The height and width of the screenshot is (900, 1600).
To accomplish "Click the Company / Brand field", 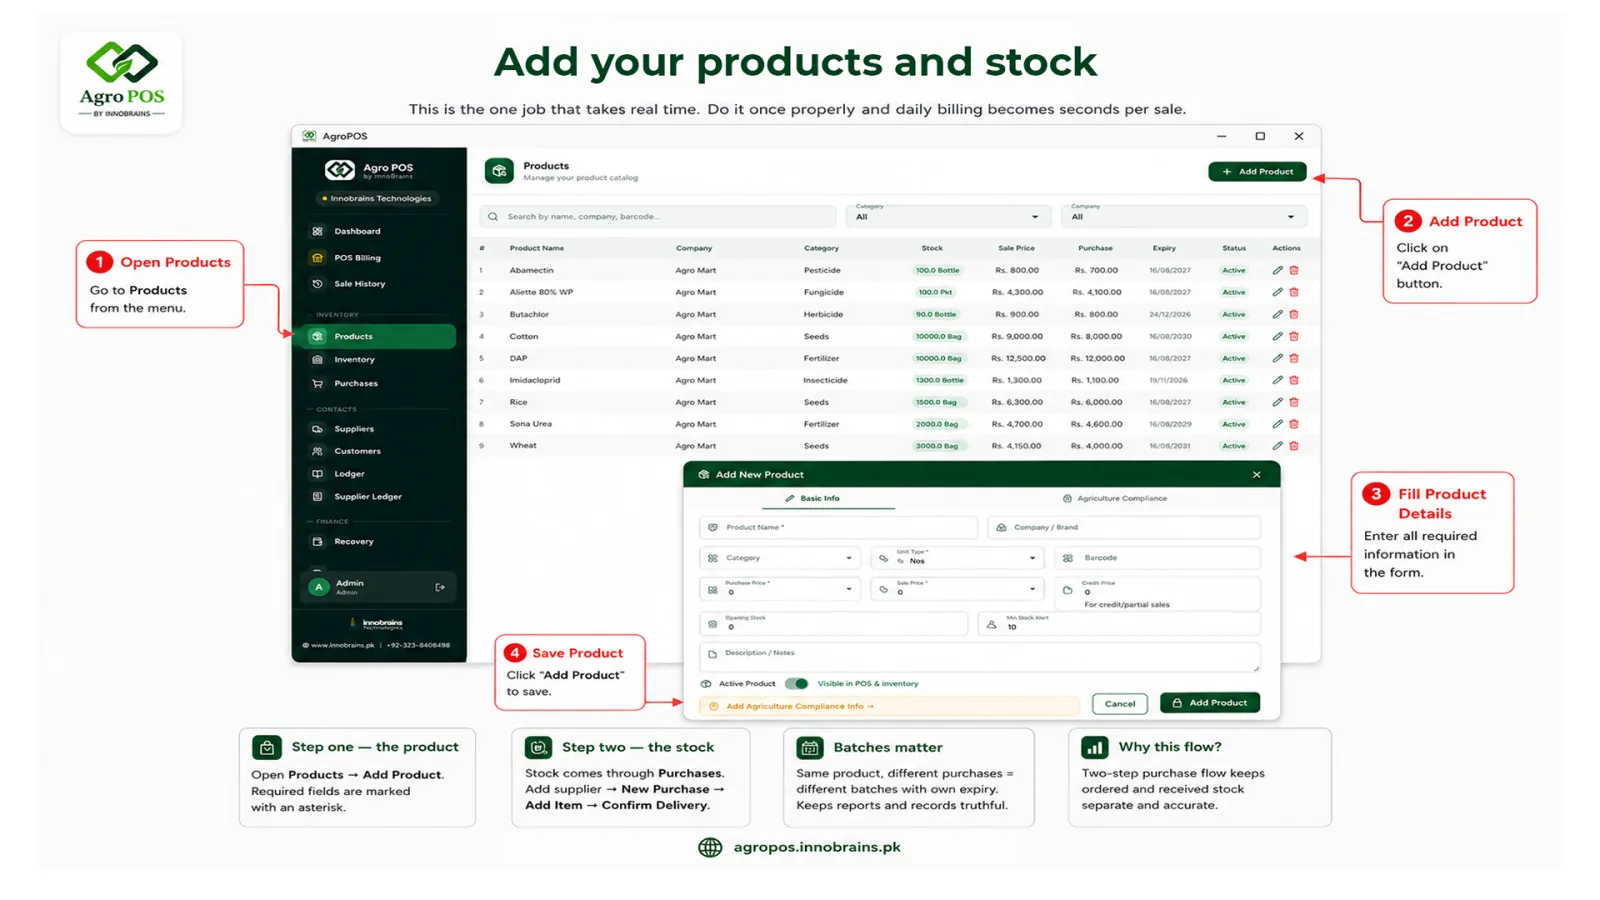I will point(1124,527).
